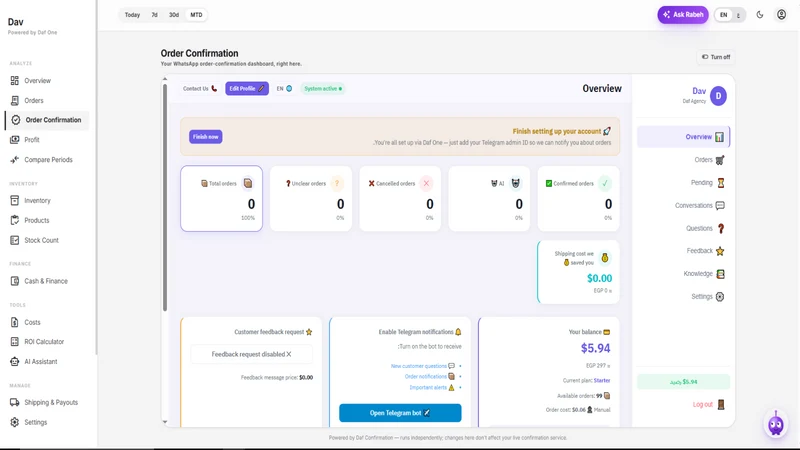This screenshot has width=800, height=450.
Task: Turn off Order Confirmation toggle
Action: point(716,57)
